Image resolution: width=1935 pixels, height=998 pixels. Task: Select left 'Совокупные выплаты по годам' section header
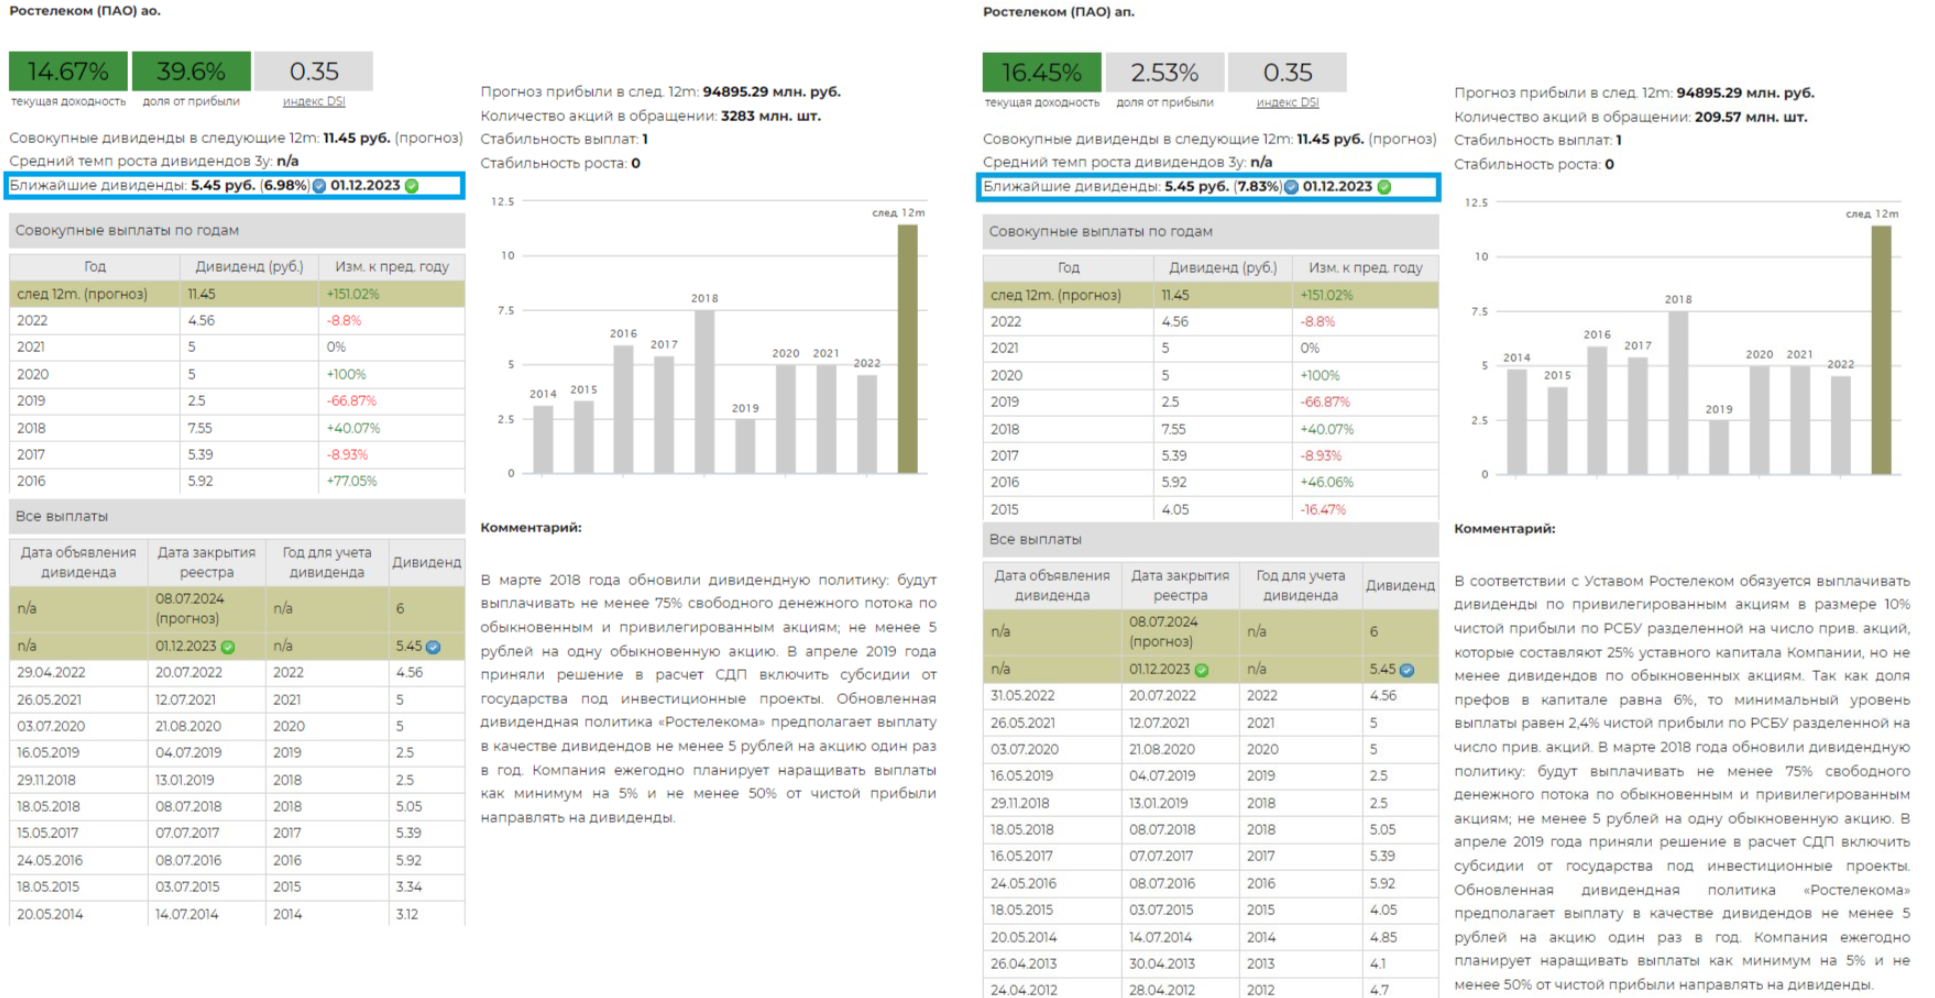[x=237, y=230]
